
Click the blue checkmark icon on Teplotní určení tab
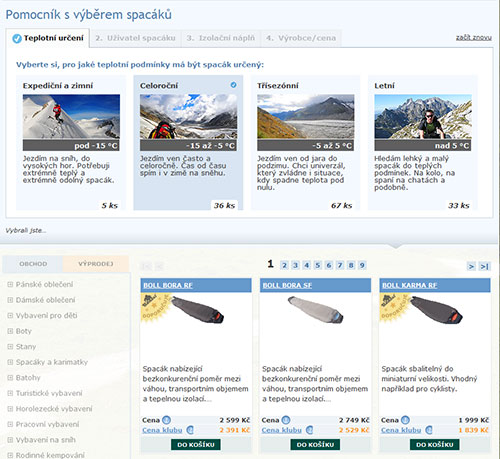click(17, 39)
